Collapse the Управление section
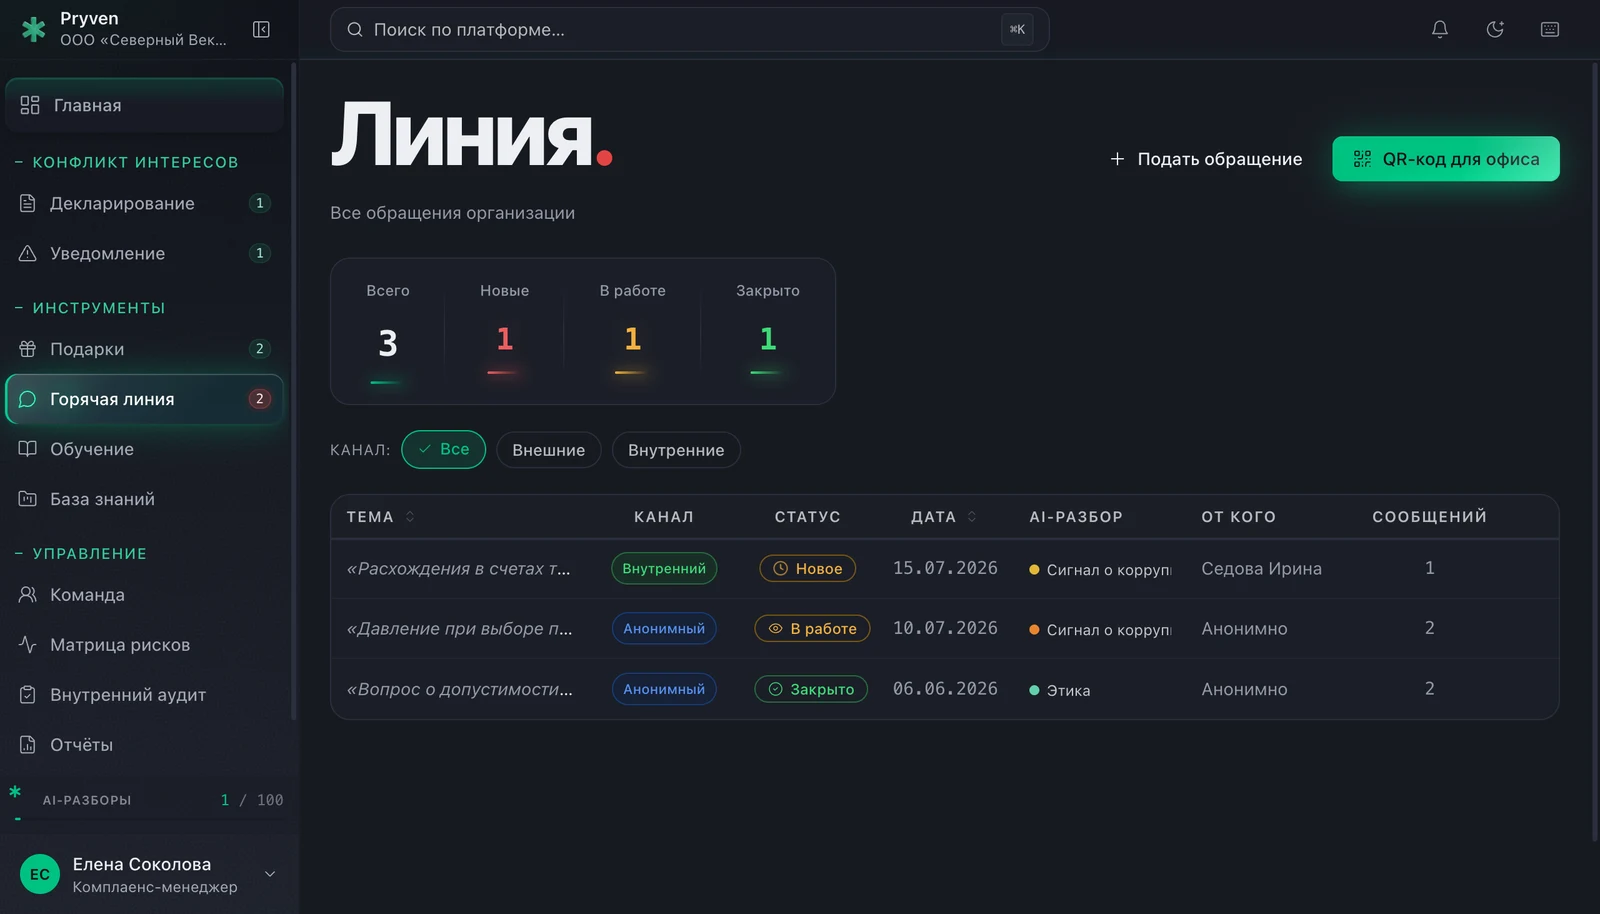The height and width of the screenshot is (914, 1600). tap(80, 554)
